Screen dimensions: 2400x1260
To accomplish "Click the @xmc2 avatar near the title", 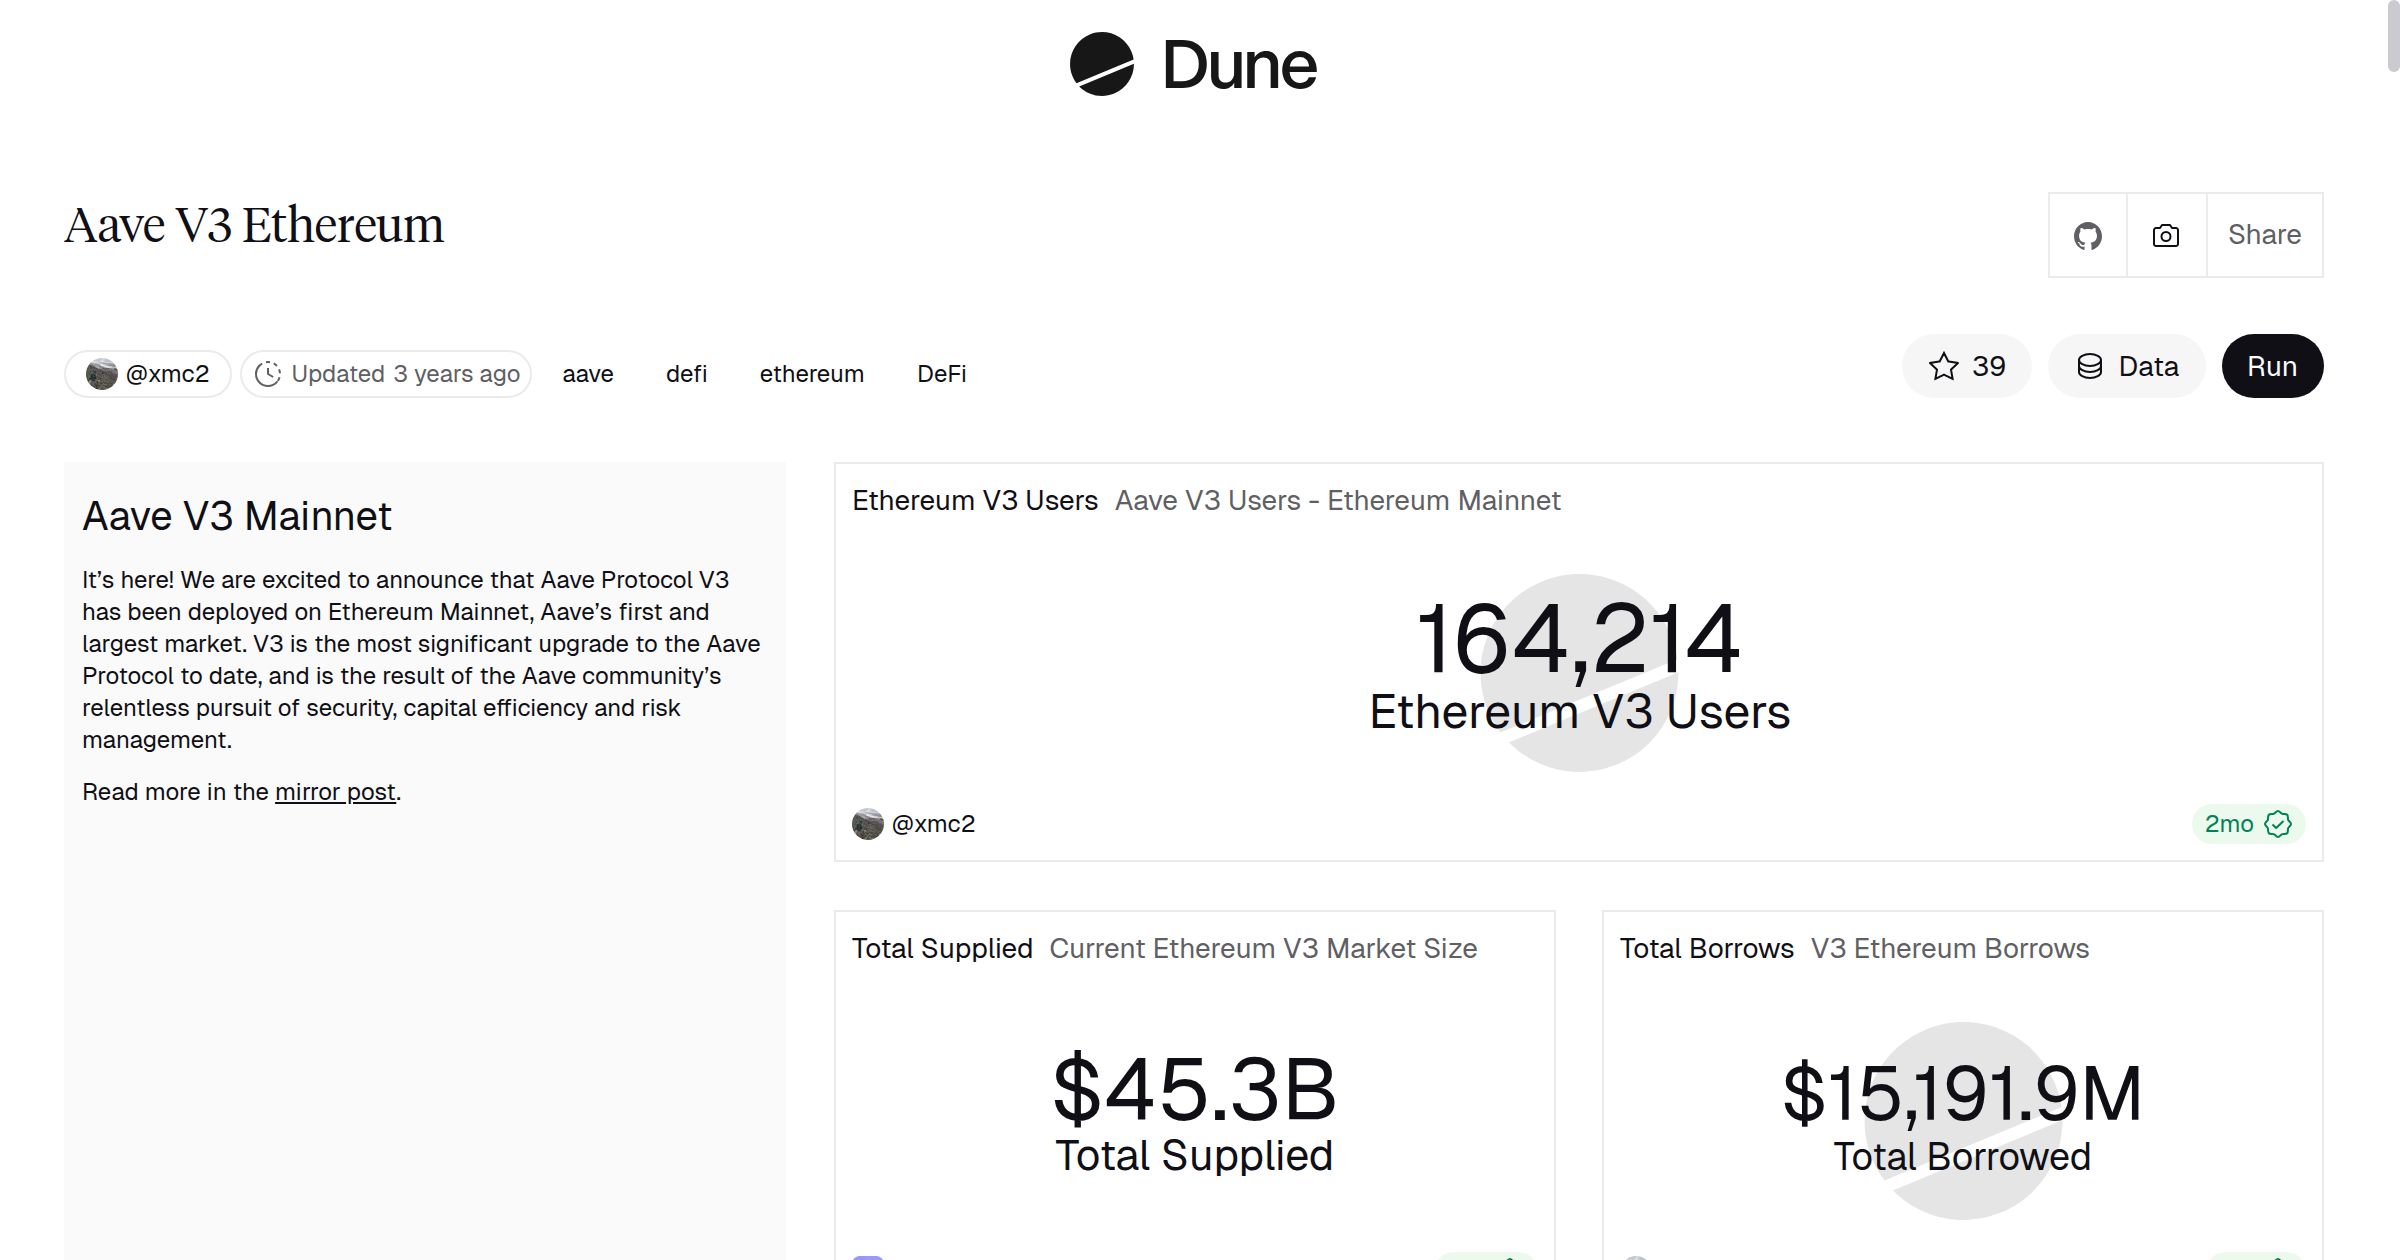I will click(x=102, y=372).
